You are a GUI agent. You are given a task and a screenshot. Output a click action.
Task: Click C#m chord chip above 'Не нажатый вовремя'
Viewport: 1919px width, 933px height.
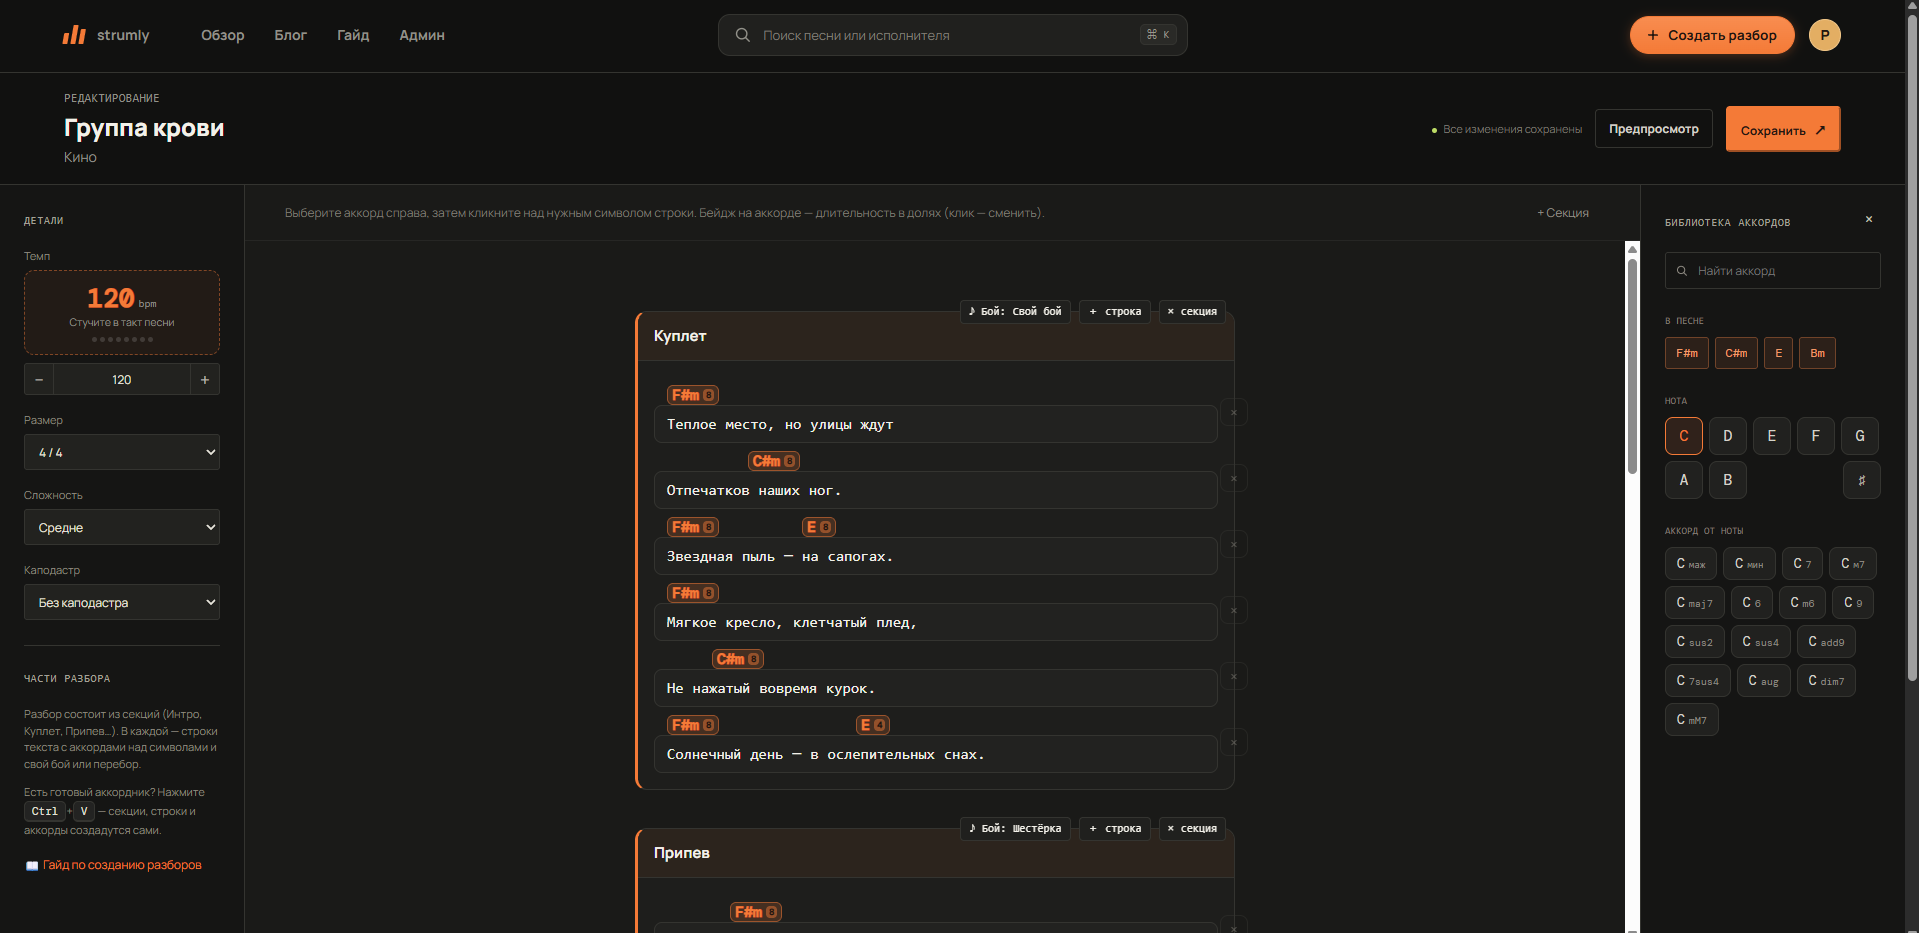(738, 659)
